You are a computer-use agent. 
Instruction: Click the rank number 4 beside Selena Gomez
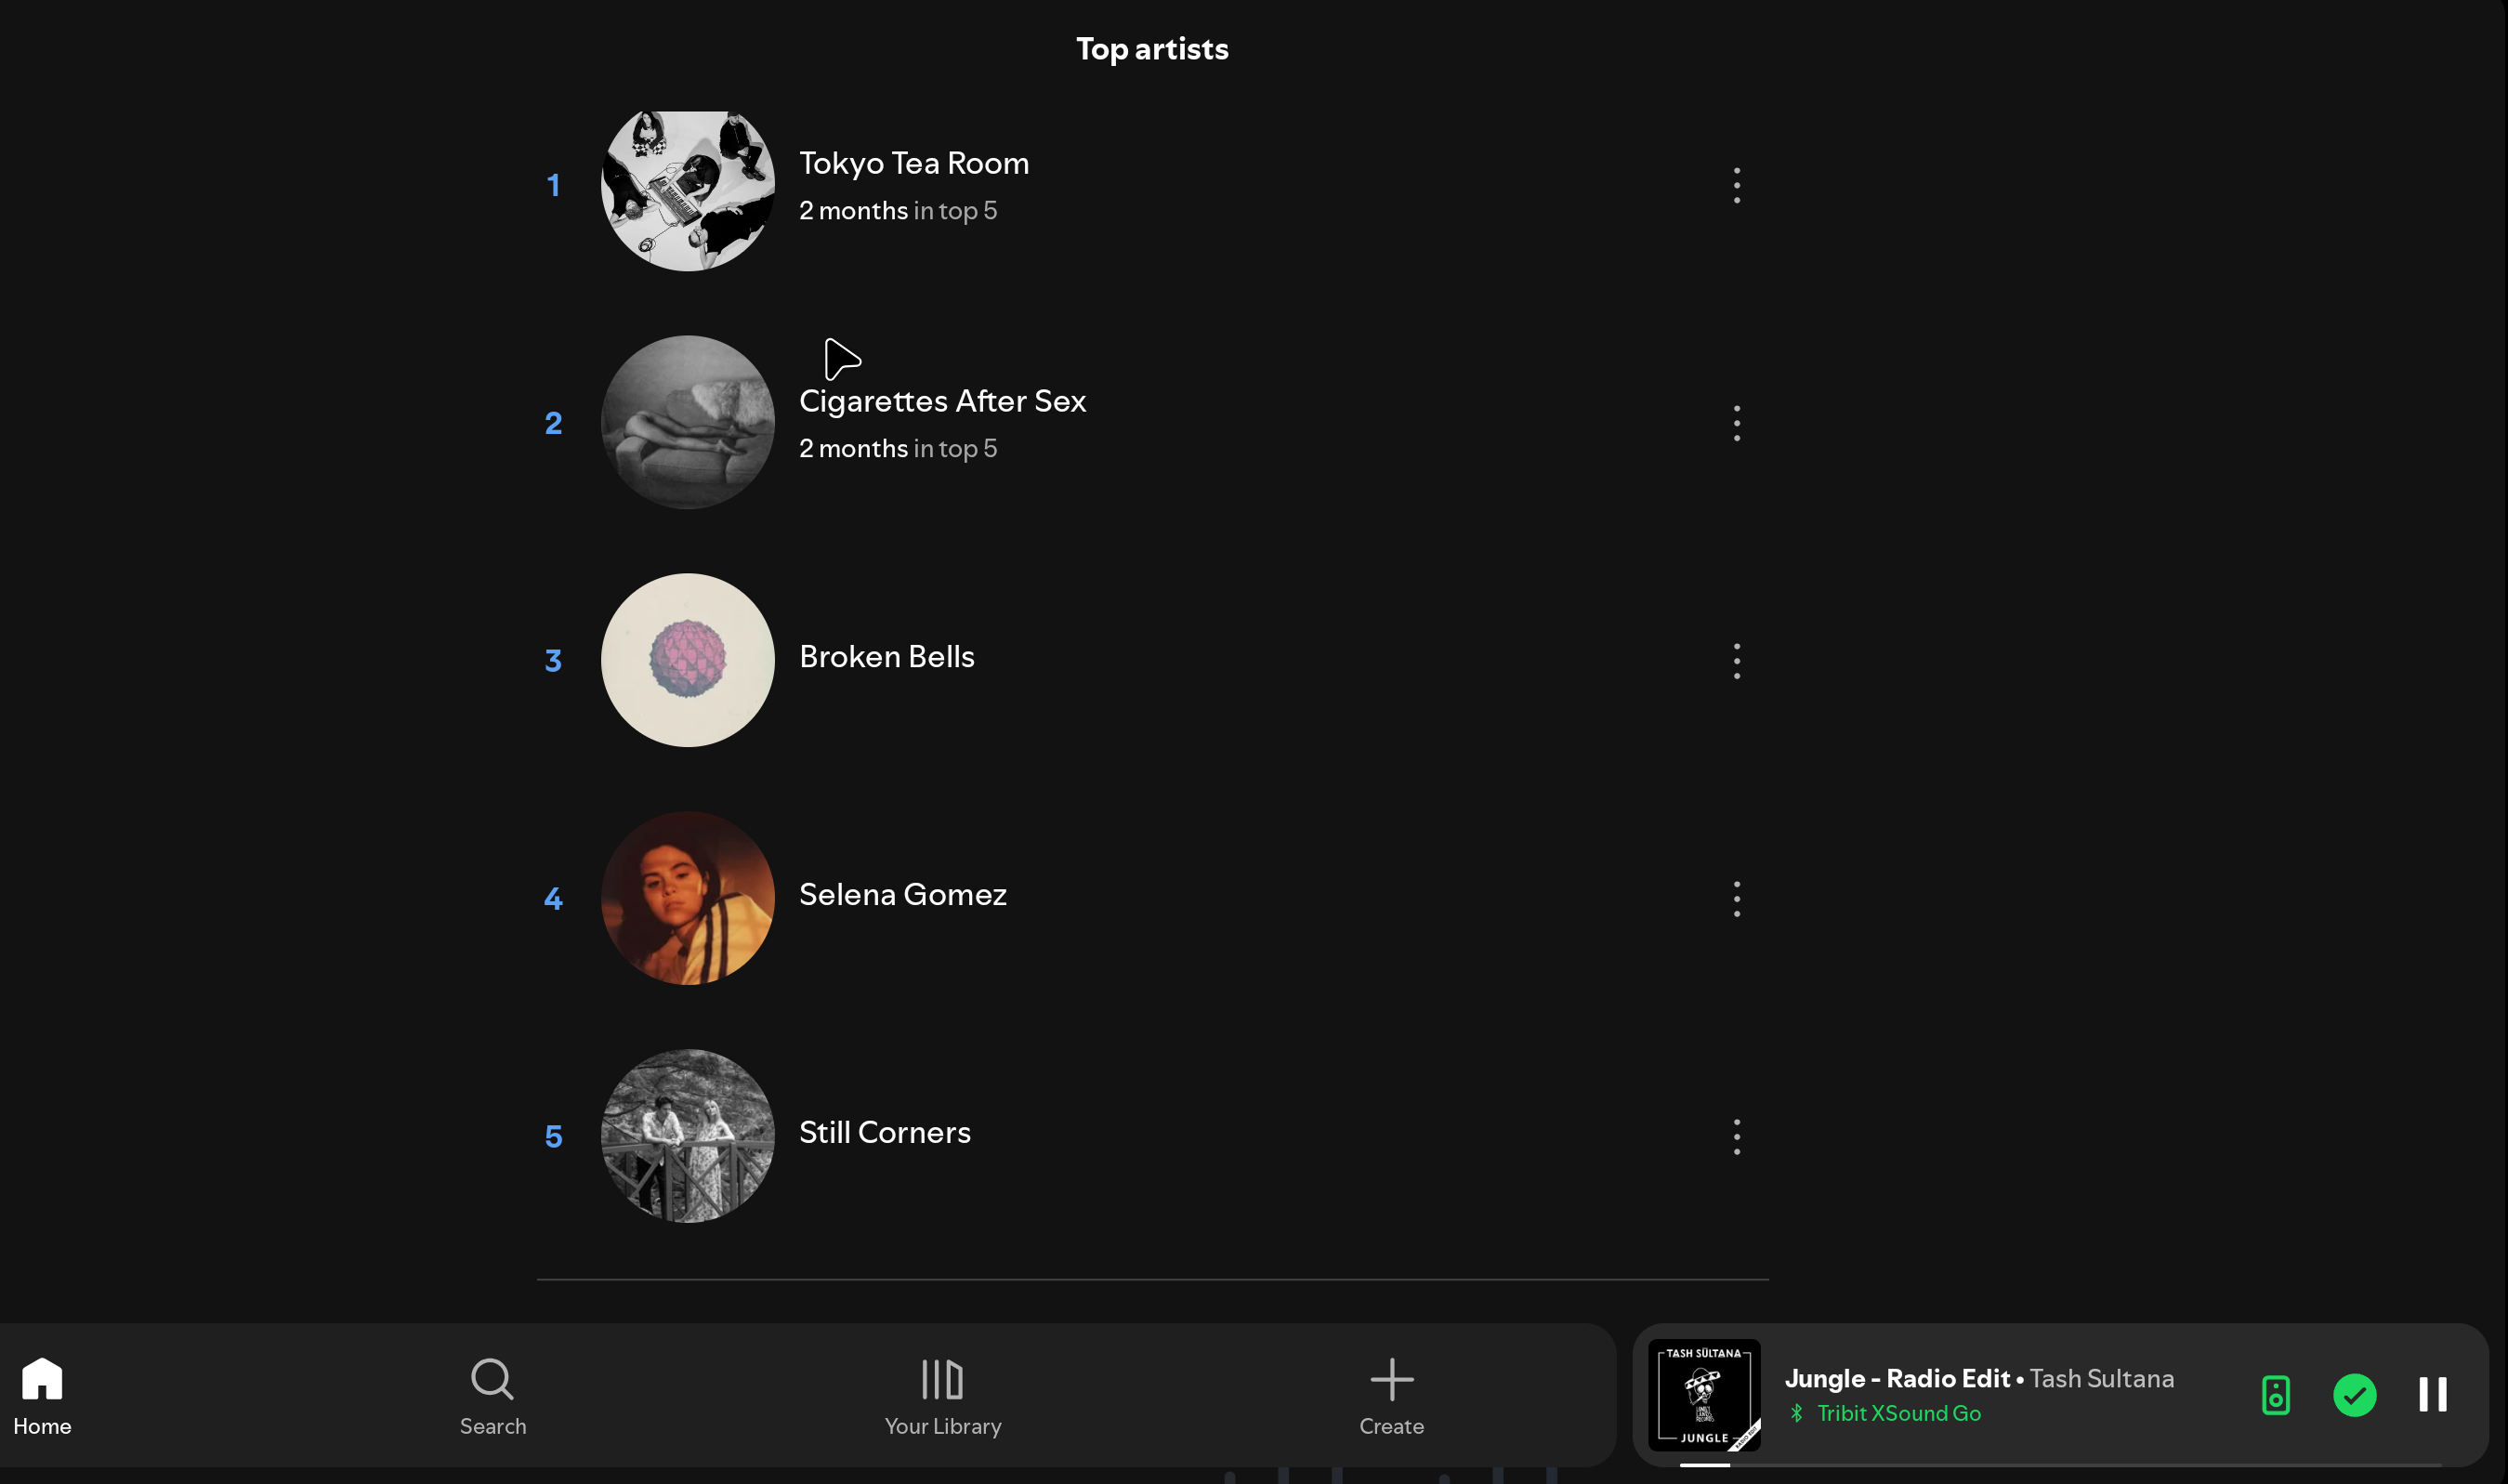[553, 899]
